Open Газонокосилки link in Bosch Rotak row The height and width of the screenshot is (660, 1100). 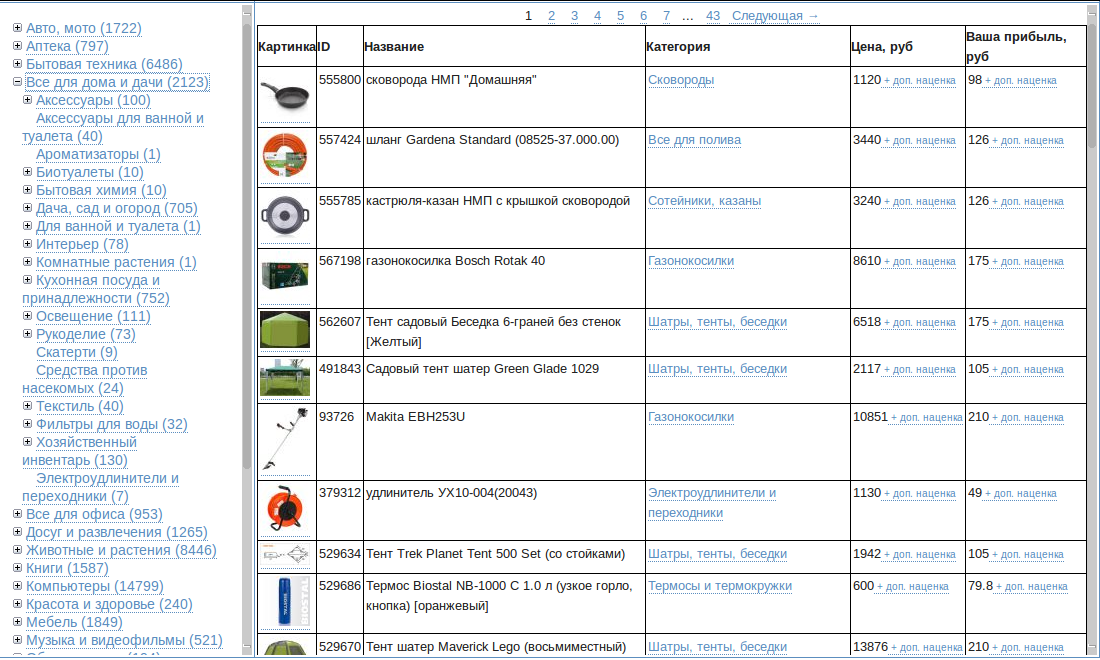point(690,261)
